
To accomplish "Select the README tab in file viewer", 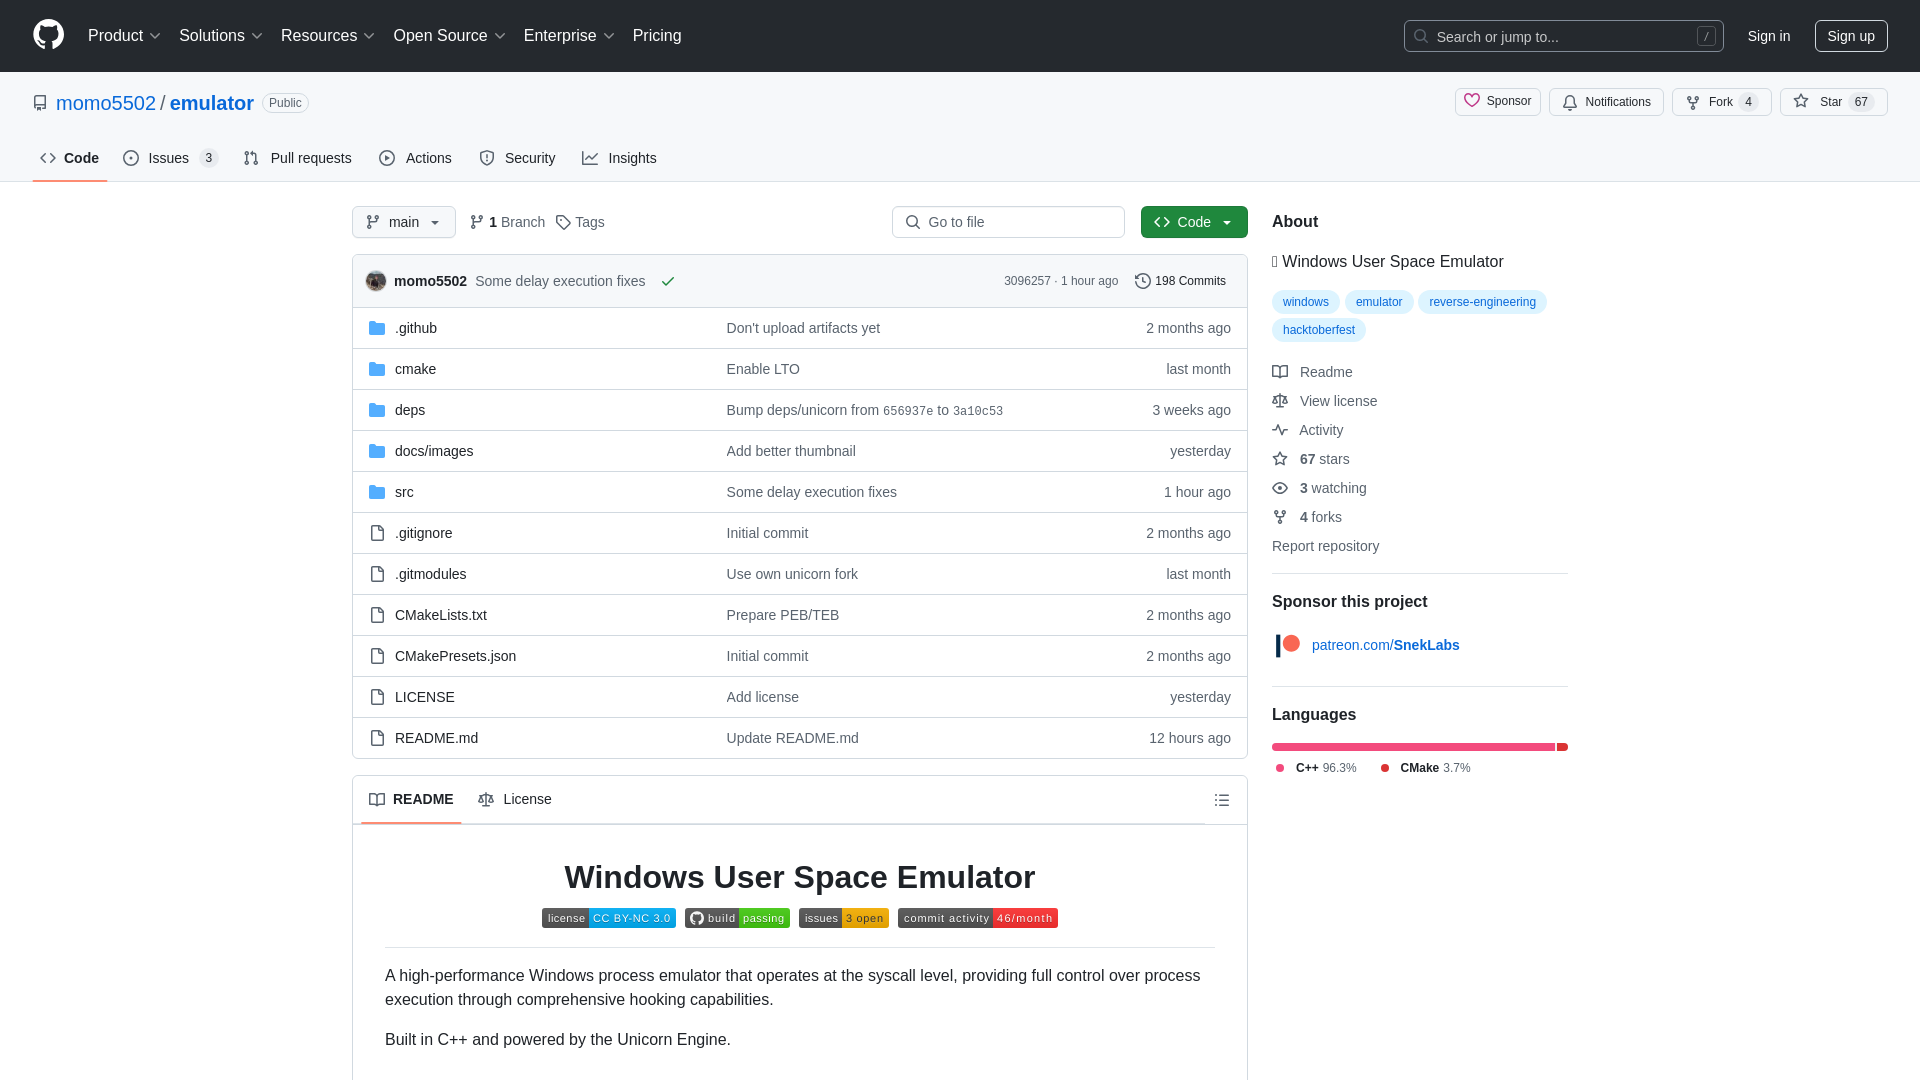I will click(411, 799).
